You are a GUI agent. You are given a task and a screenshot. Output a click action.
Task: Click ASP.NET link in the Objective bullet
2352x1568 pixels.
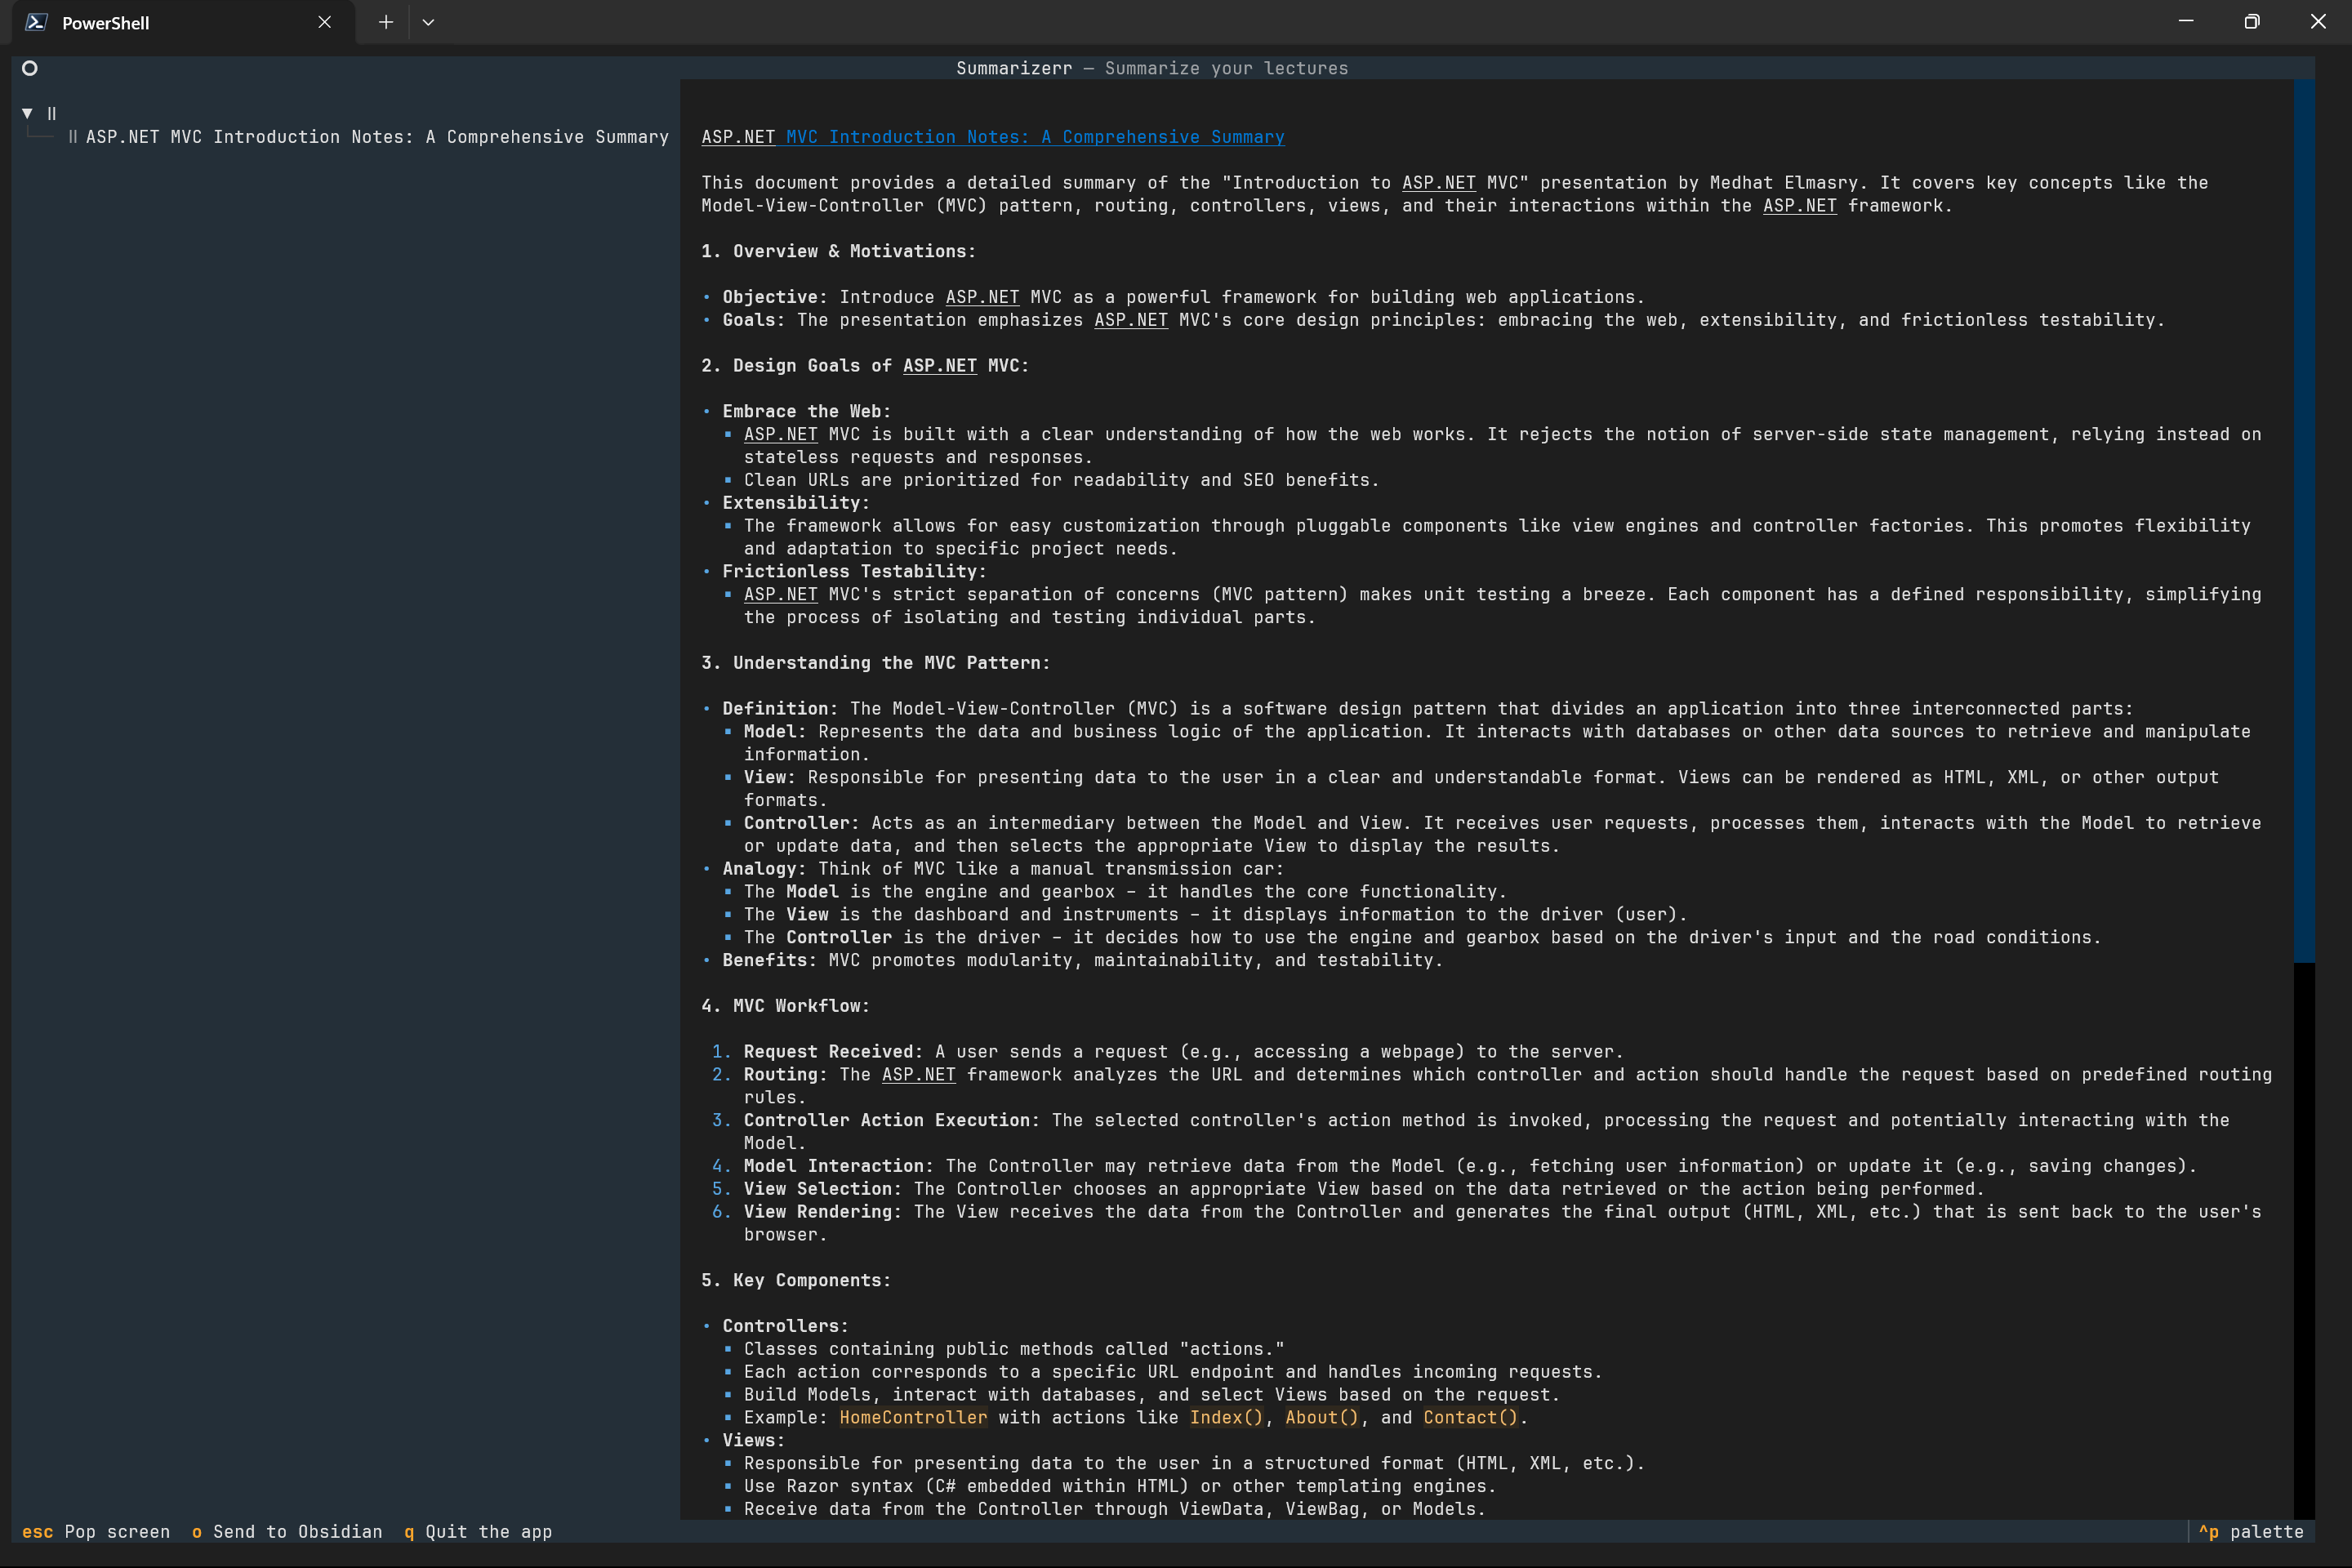(982, 297)
